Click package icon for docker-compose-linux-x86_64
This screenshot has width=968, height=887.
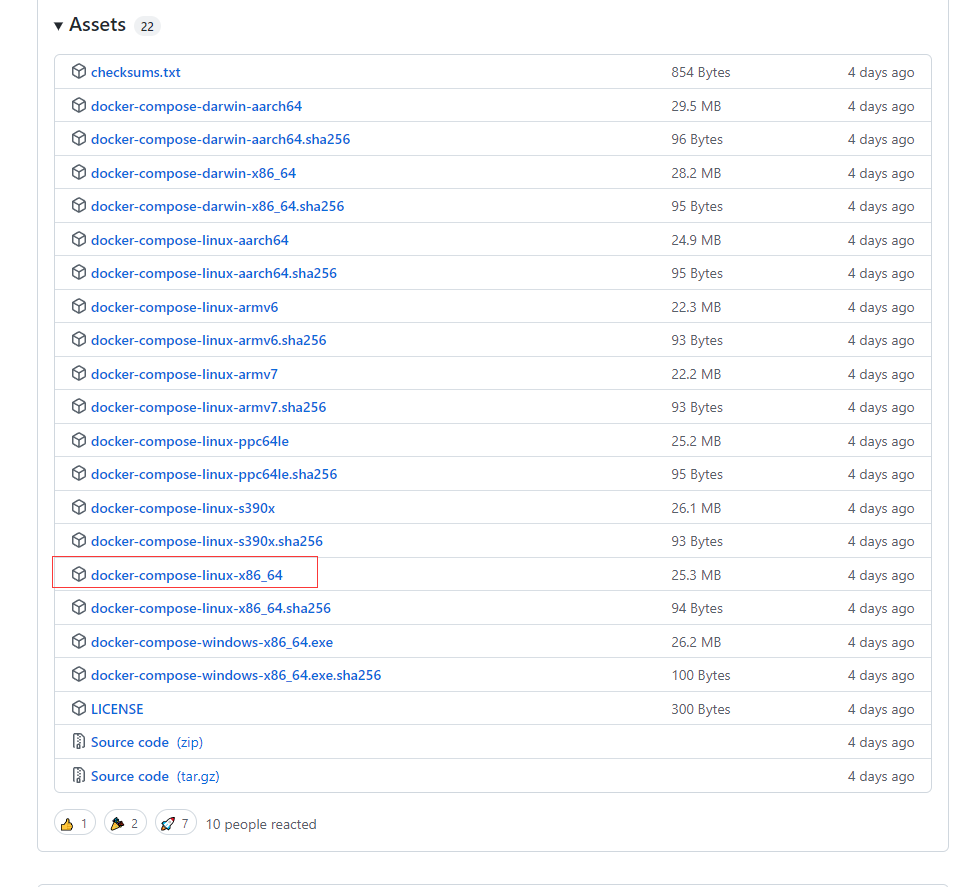point(78,575)
